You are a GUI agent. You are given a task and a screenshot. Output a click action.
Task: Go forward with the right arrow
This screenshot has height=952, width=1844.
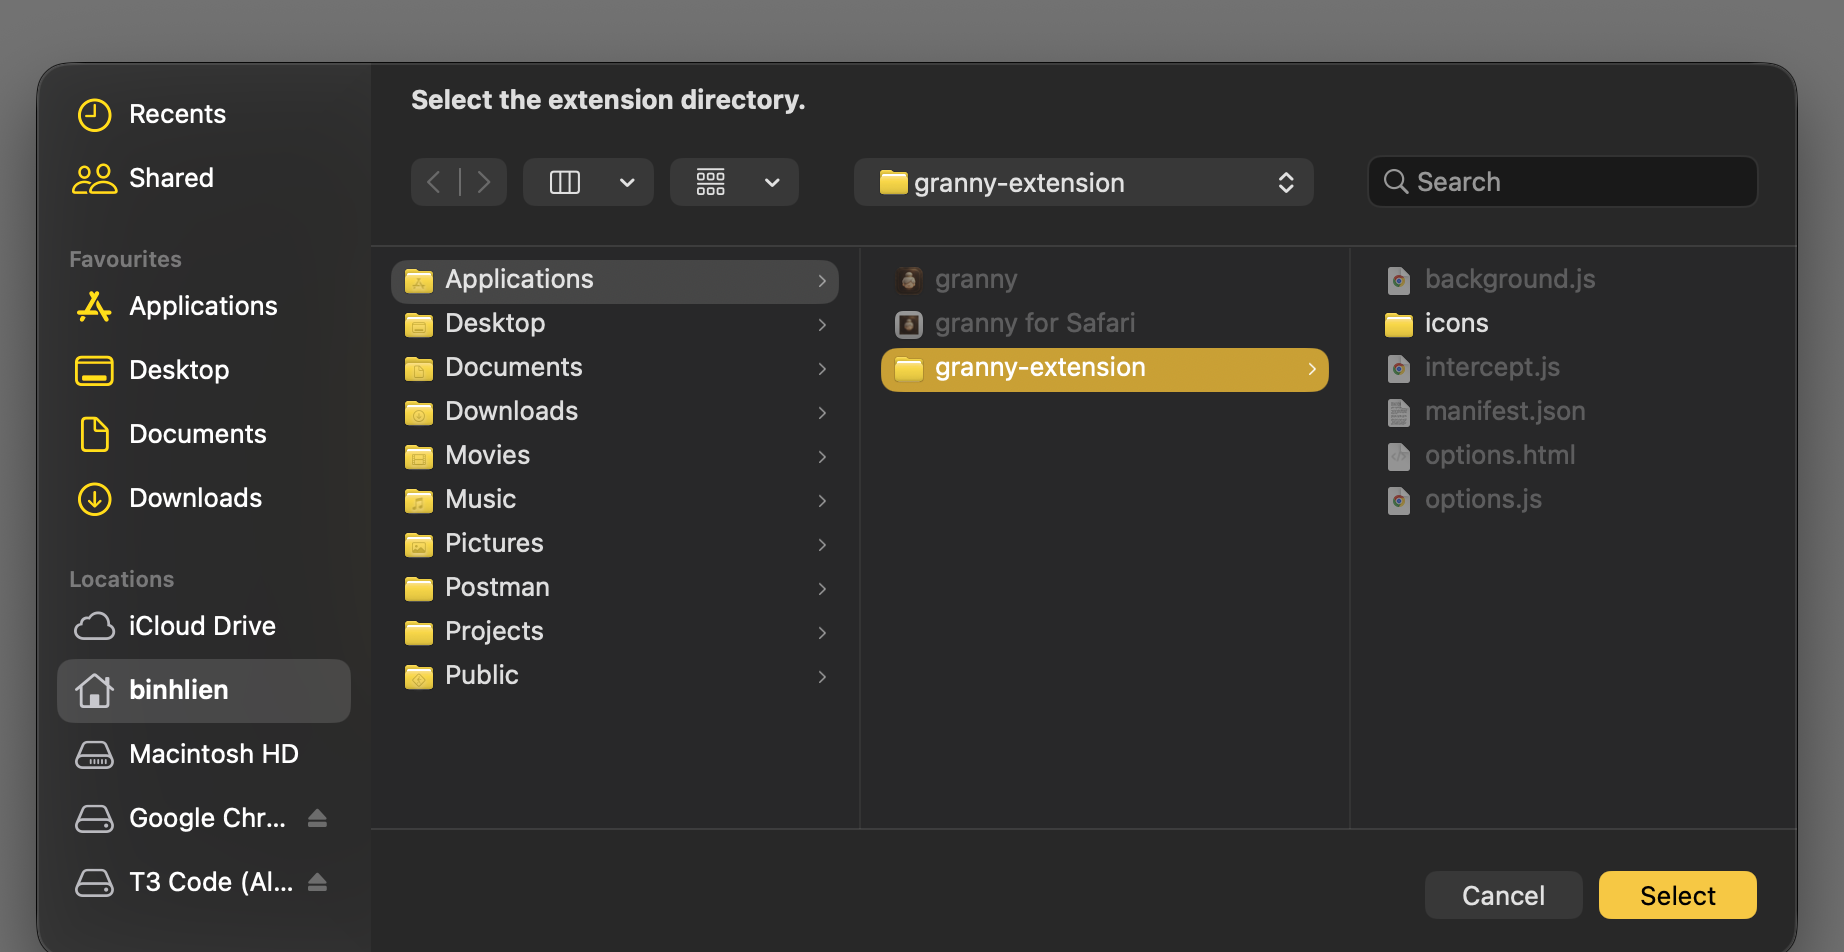click(484, 182)
